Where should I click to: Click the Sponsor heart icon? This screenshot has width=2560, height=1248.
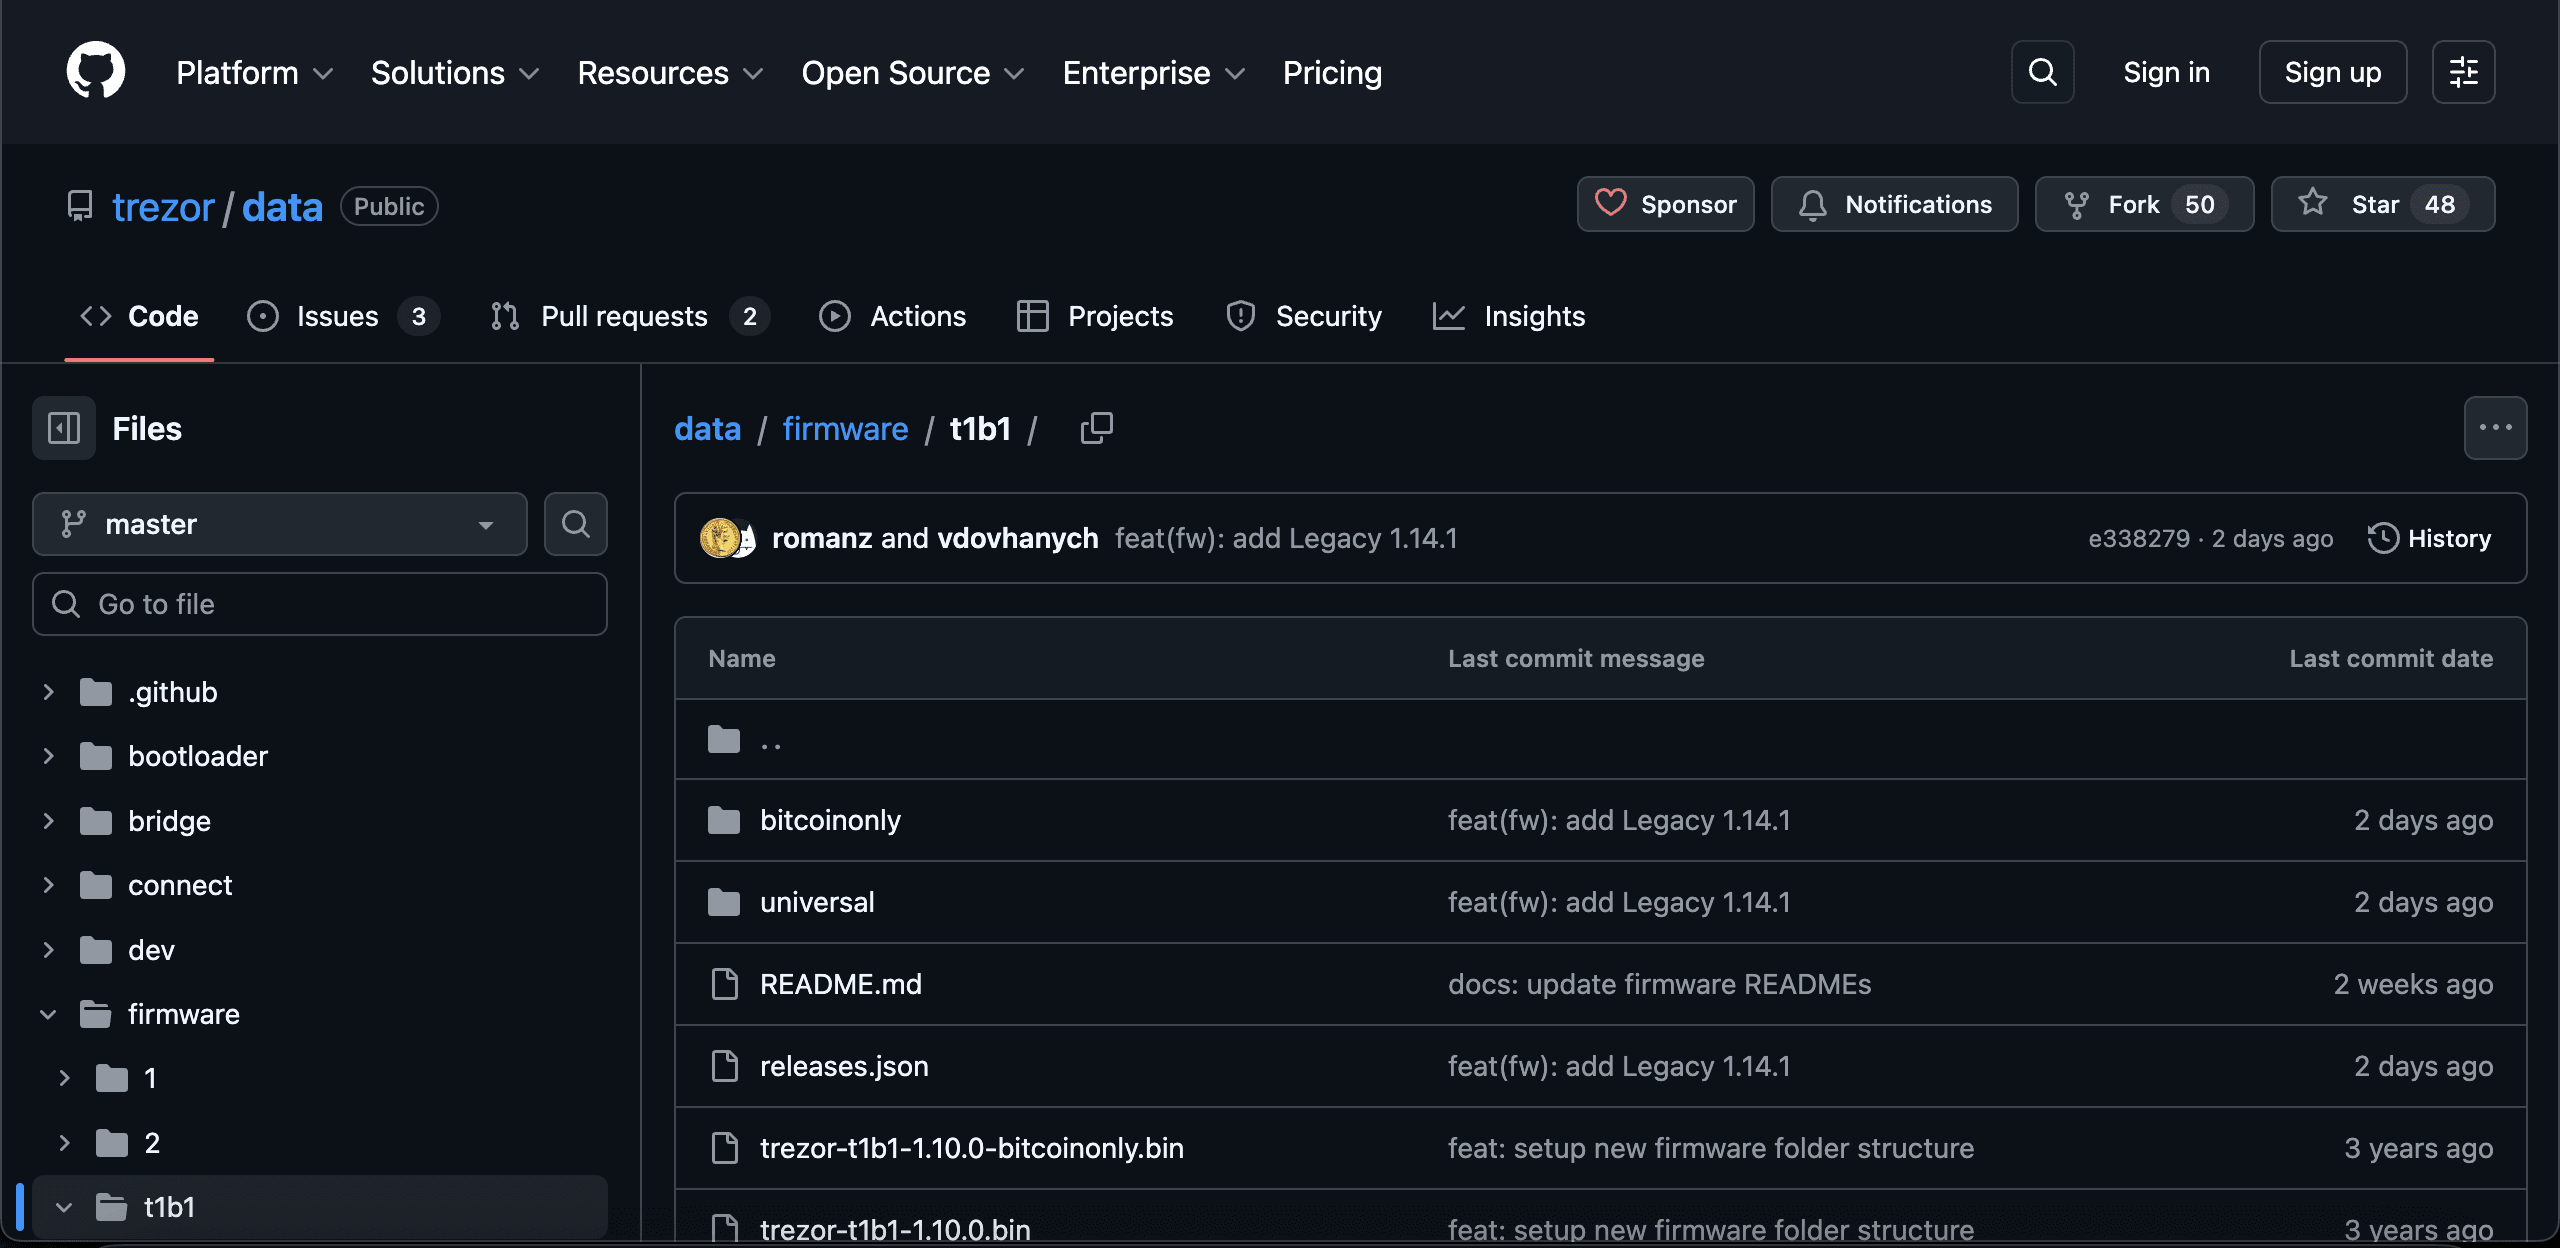1610,203
